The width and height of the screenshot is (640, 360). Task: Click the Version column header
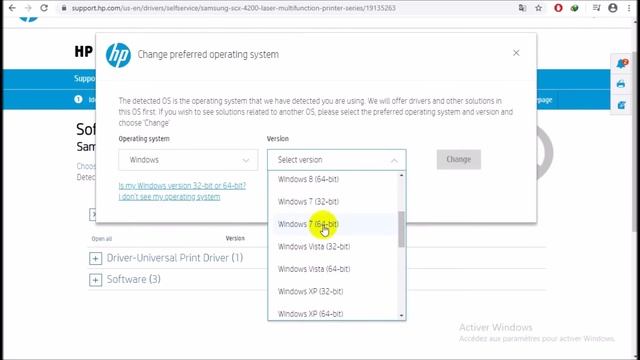(235, 238)
